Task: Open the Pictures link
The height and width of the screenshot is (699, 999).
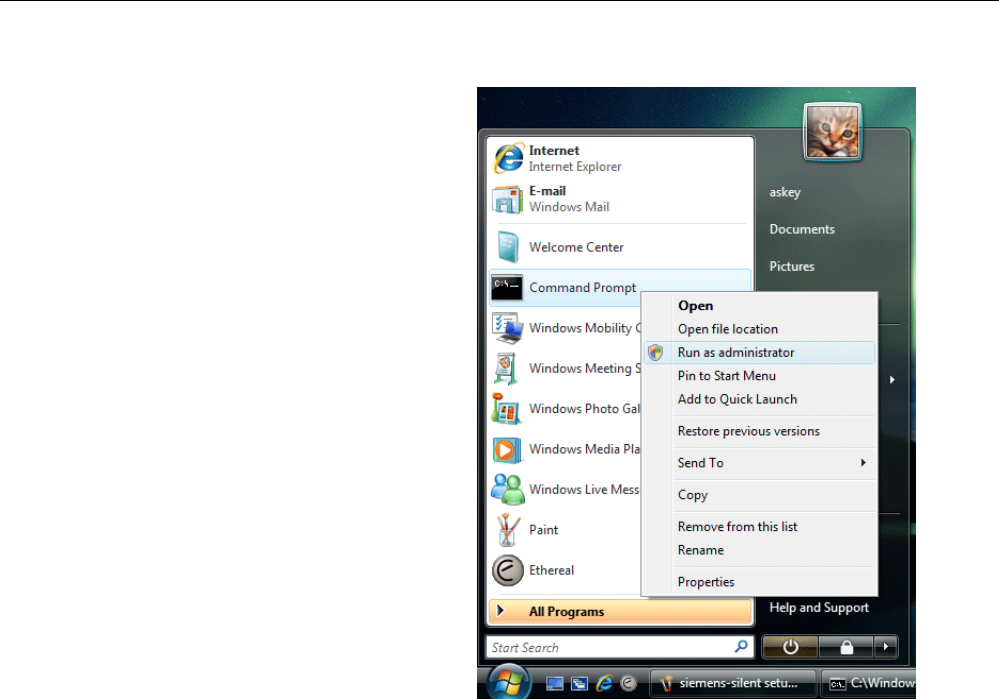Action: 792,266
